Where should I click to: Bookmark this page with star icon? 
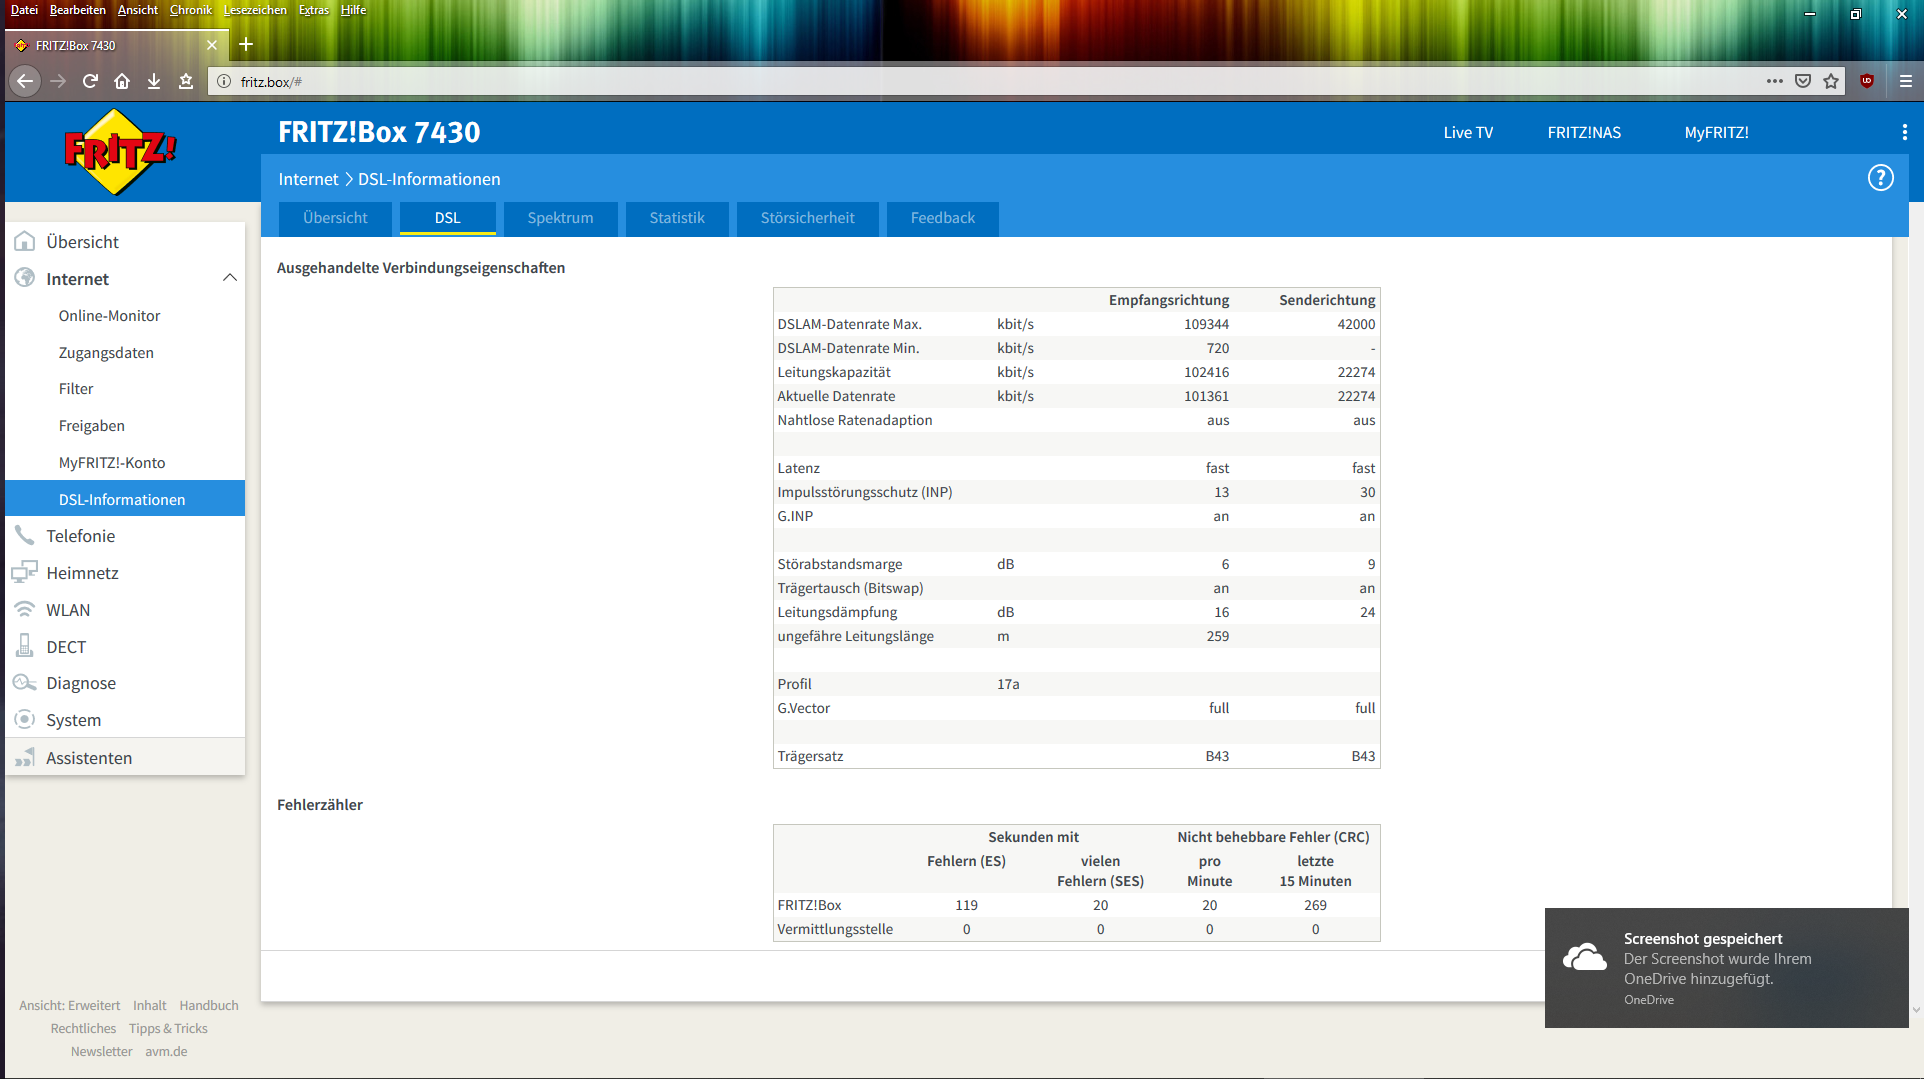pyautogui.click(x=1831, y=81)
